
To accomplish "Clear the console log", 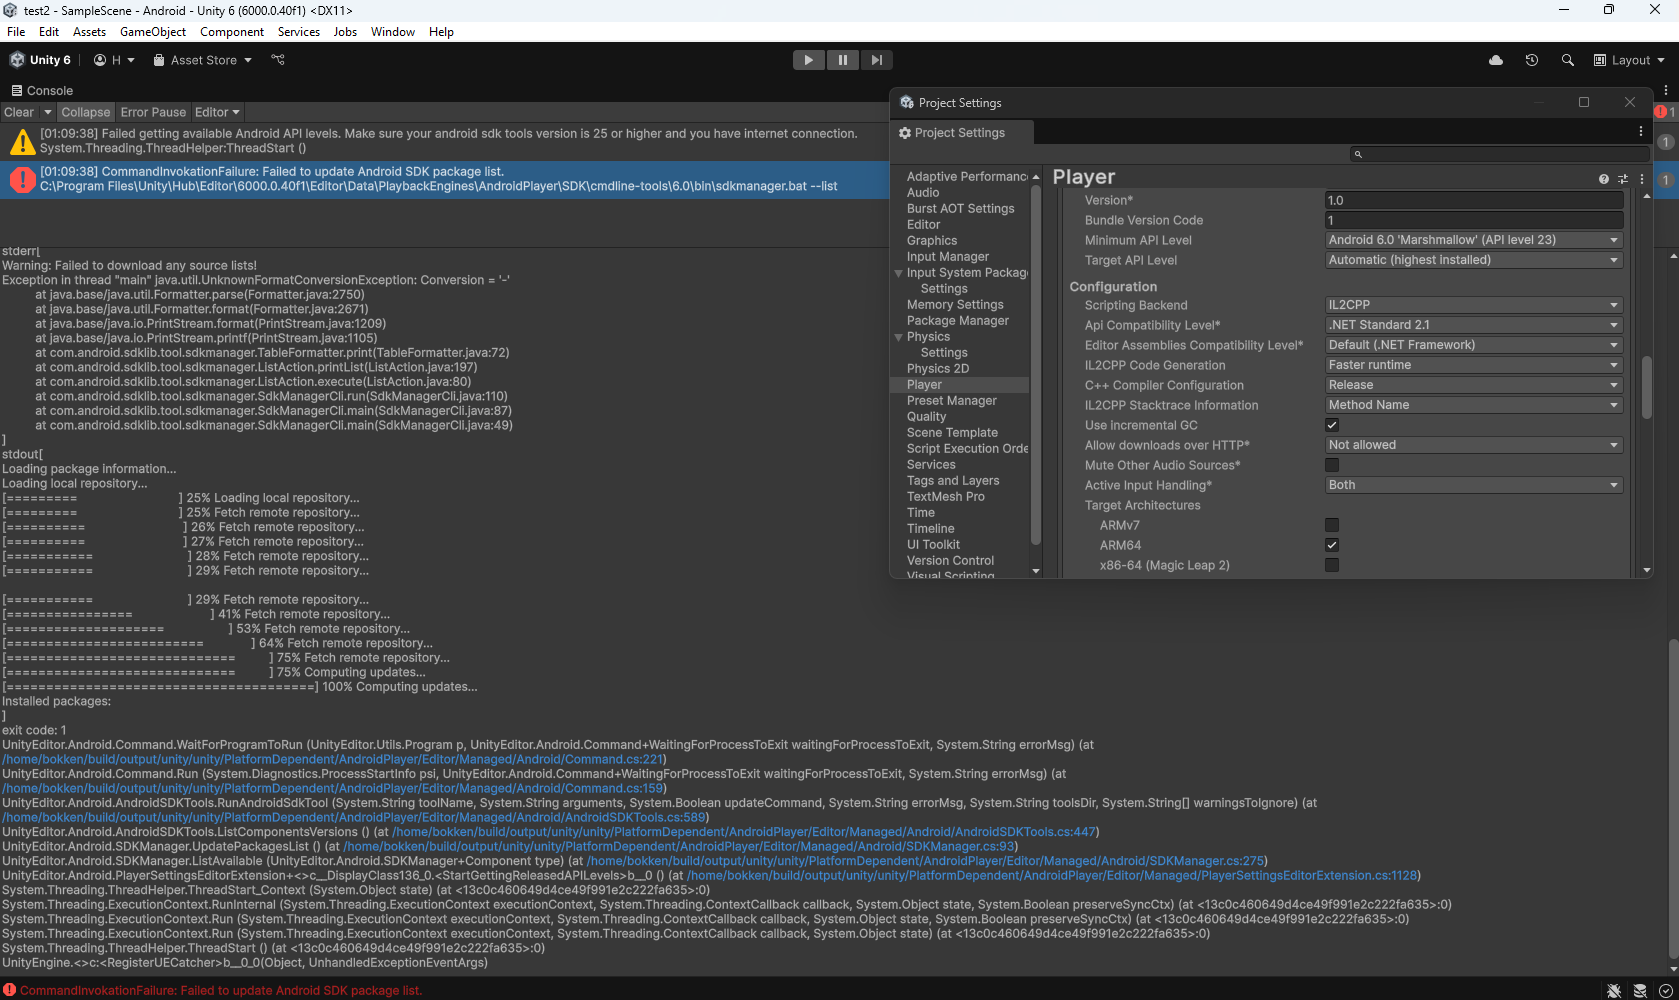I will (x=19, y=112).
